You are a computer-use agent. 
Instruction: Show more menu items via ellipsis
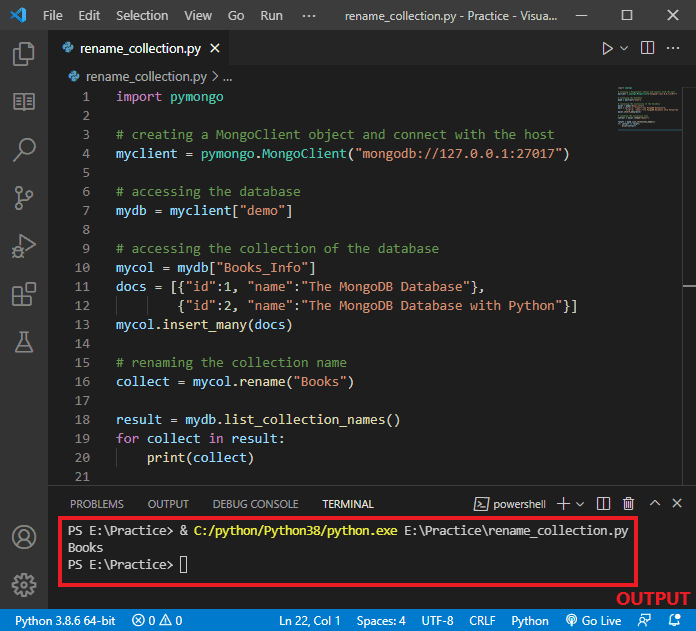click(308, 16)
